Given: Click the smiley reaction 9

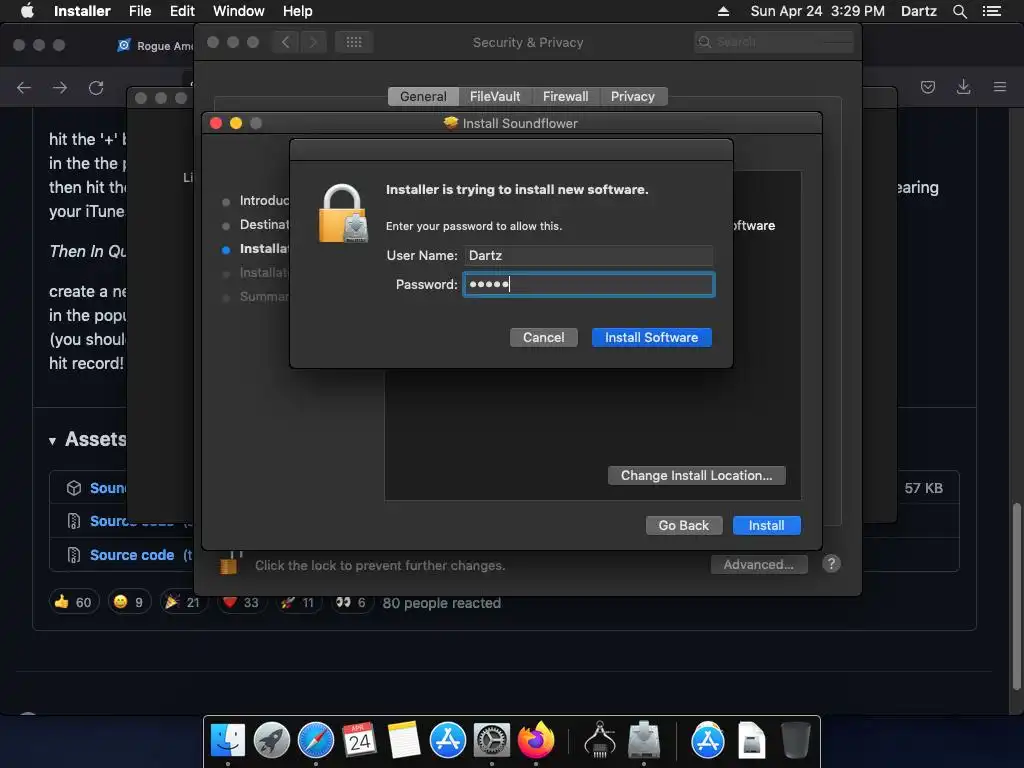Looking at the screenshot, I should [129, 602].
